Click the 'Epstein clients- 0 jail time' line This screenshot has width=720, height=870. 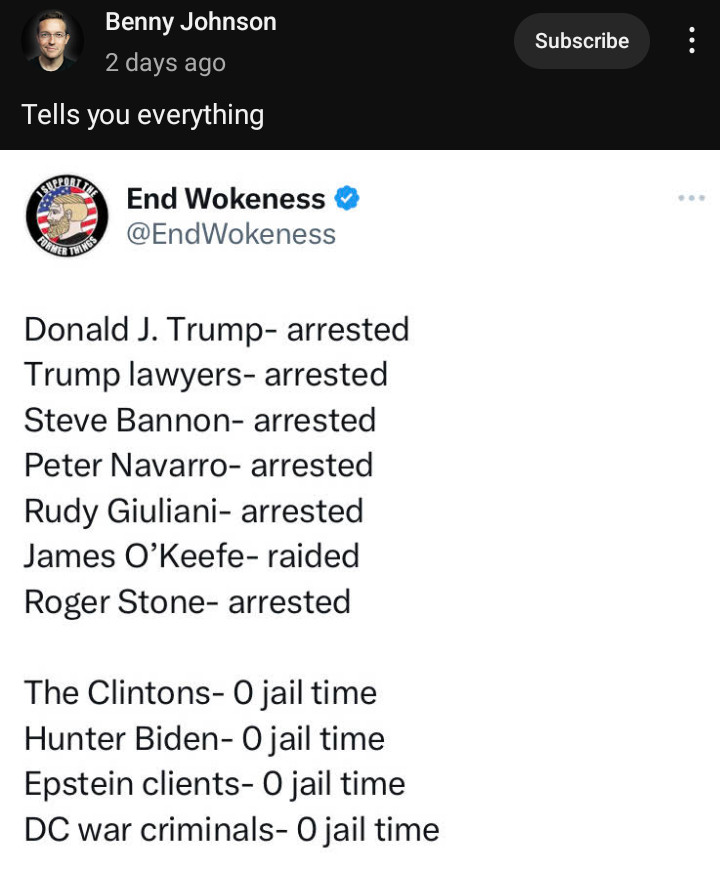pos(214,784)
